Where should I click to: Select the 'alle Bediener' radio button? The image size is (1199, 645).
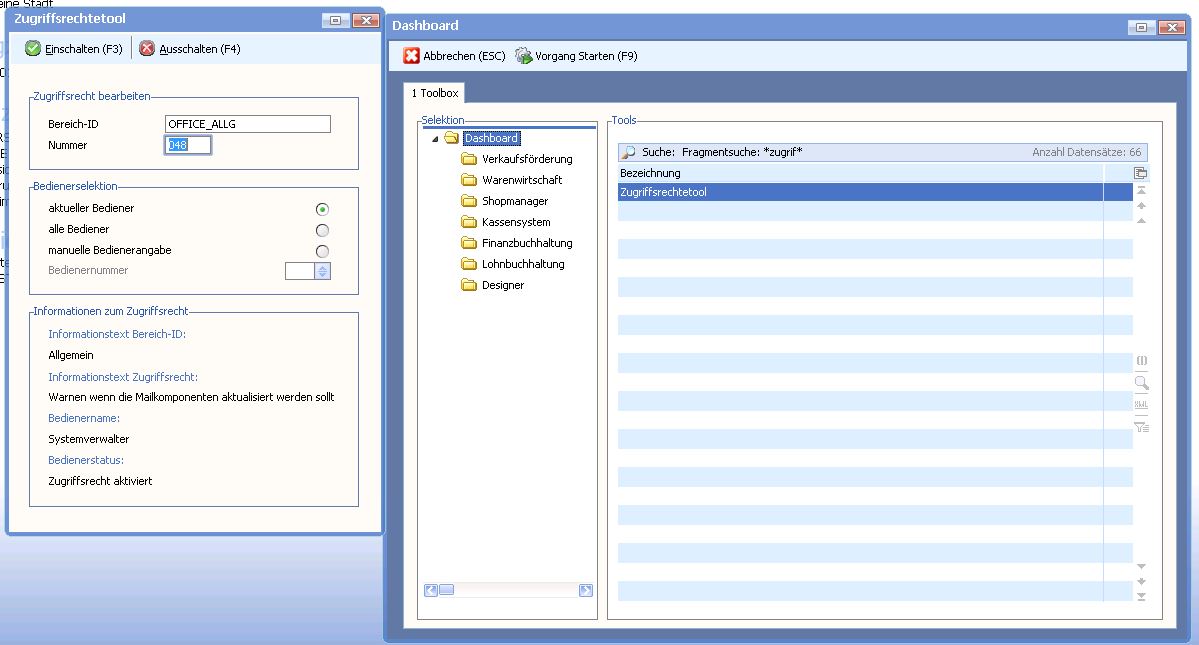[x=322, y=230]
